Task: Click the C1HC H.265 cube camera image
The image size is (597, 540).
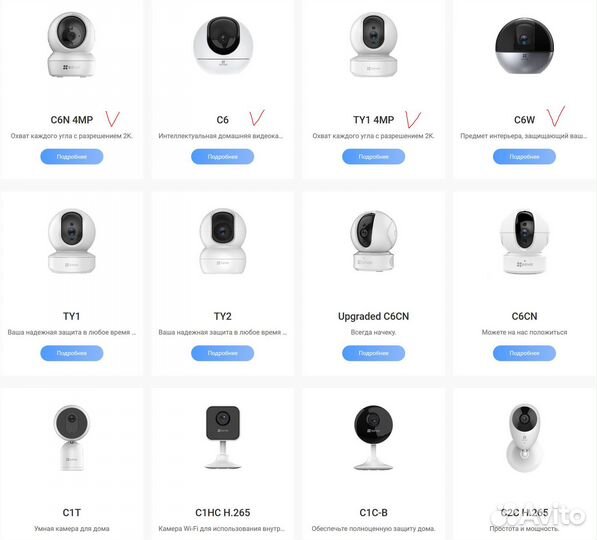Action: pos(223,437)
